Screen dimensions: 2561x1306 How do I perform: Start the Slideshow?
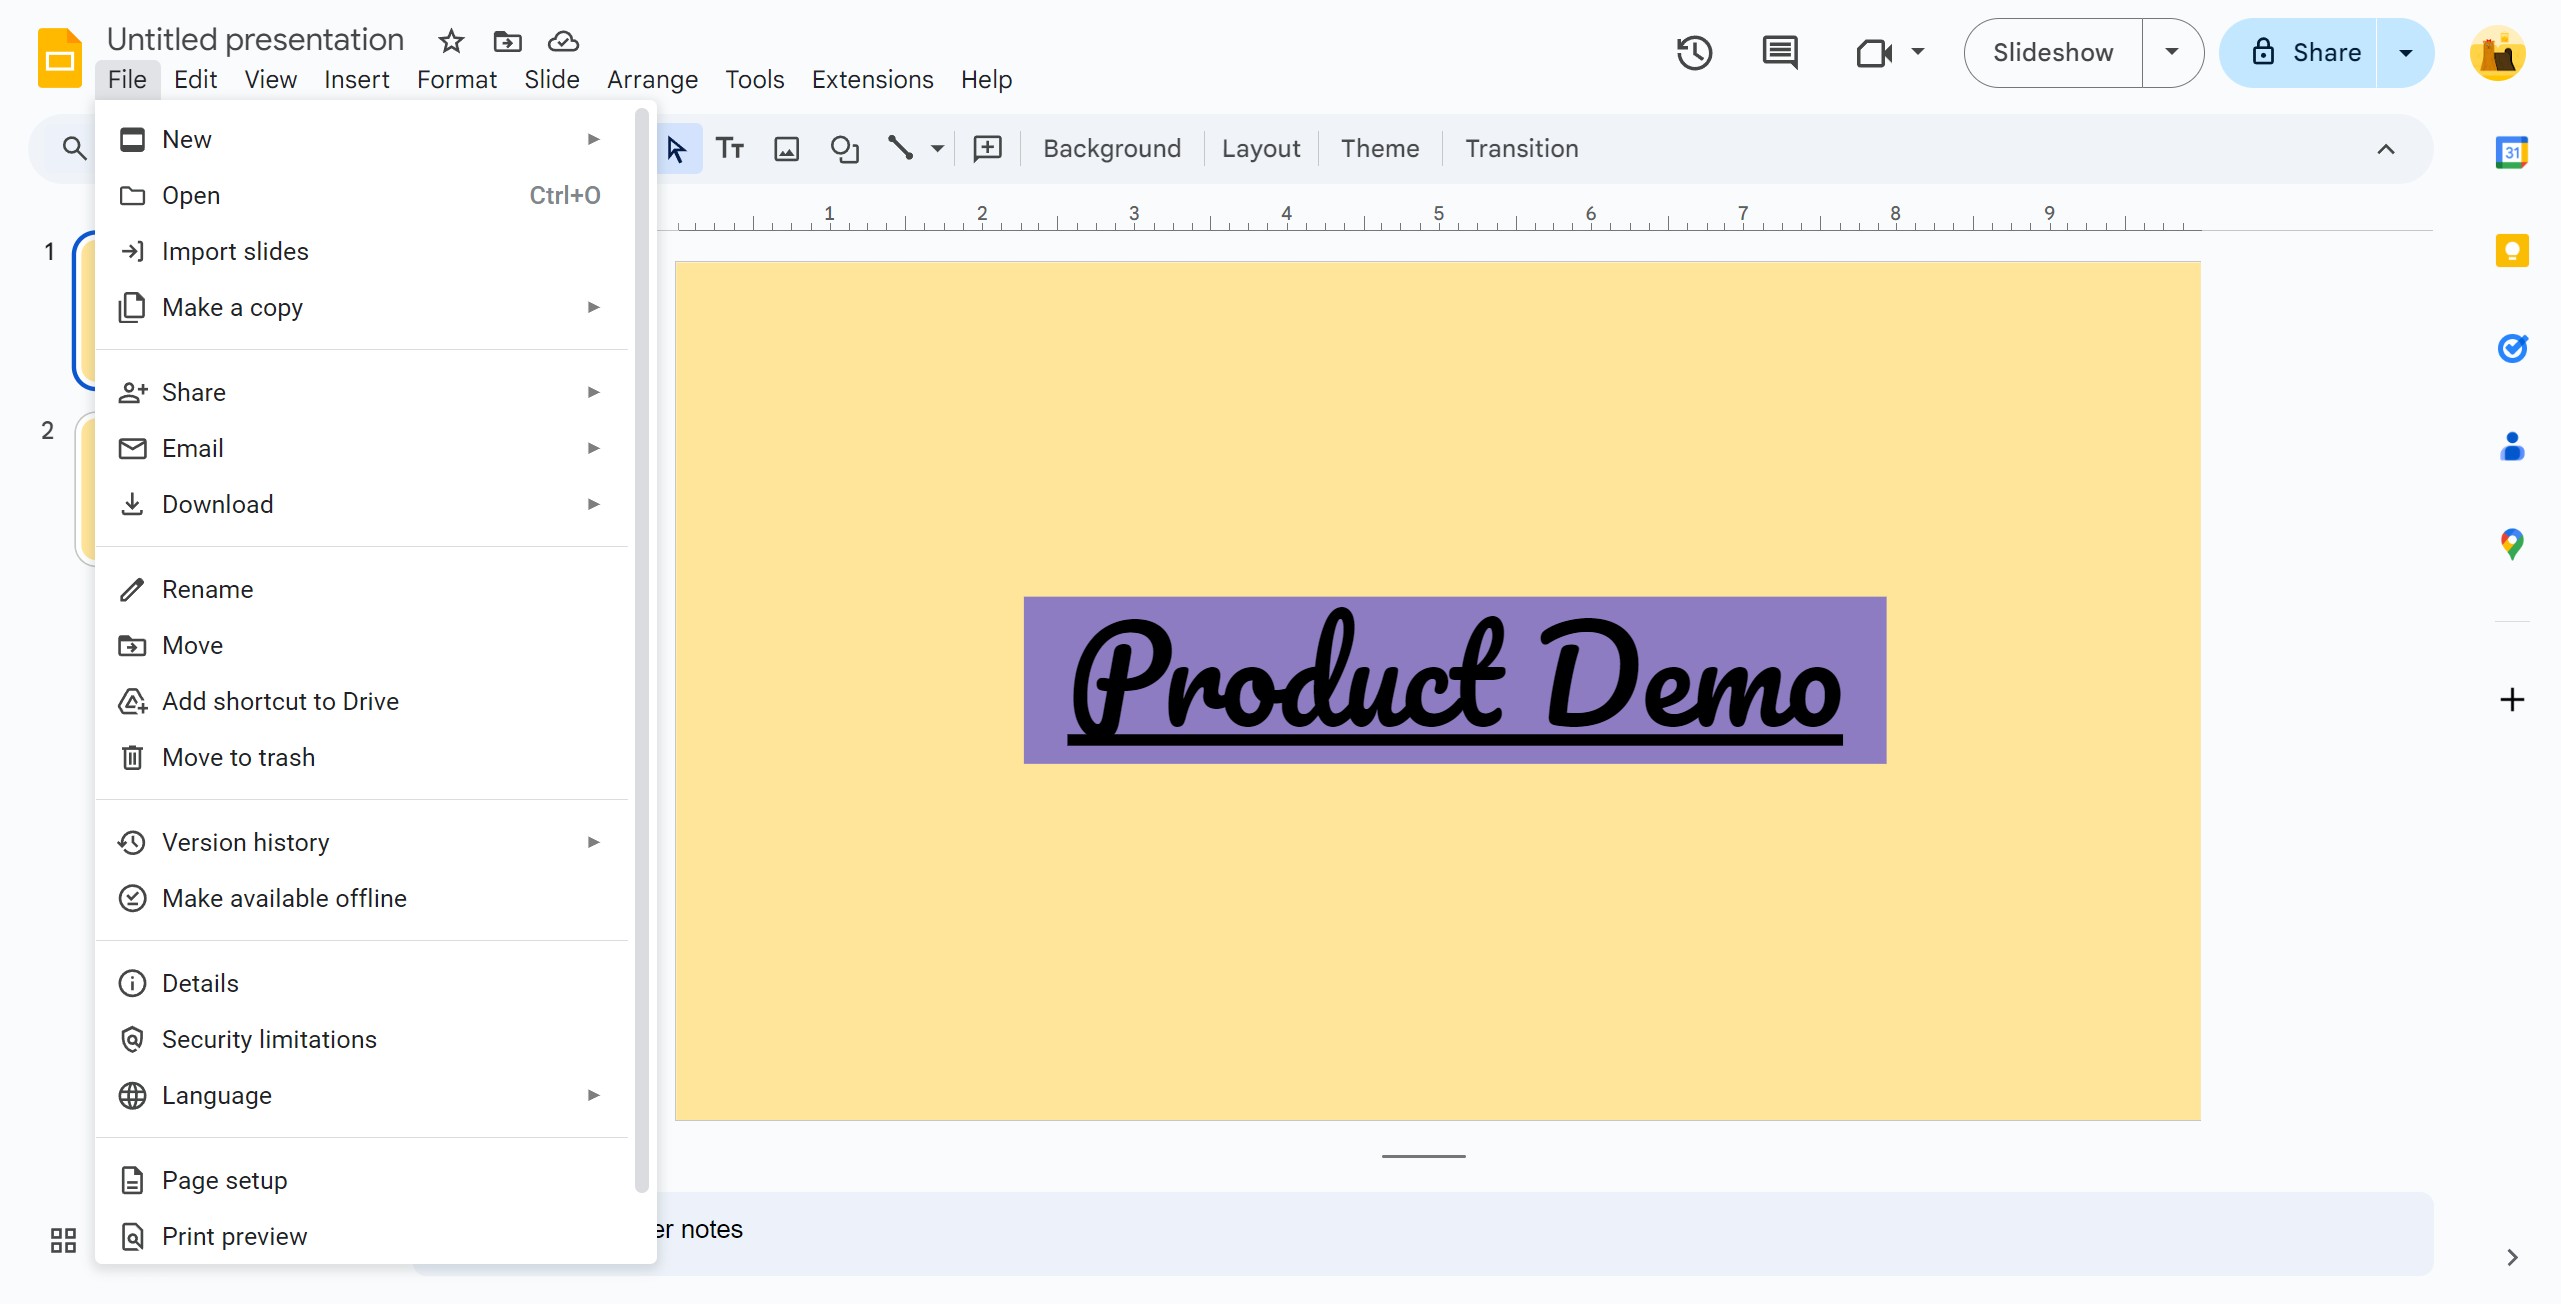[x=2053, y=53]
